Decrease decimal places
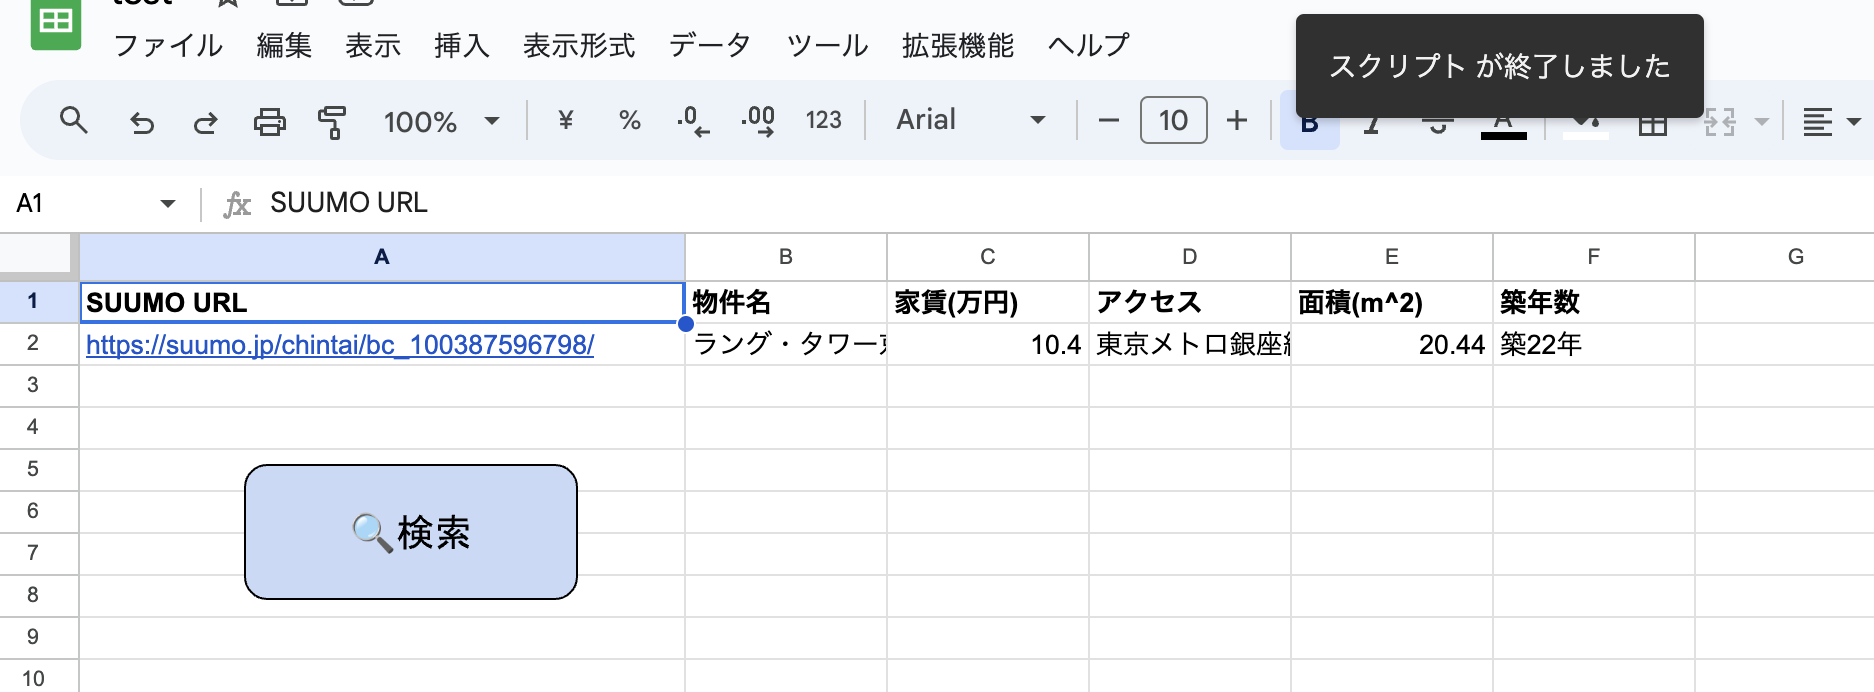Screen dimensions: 1874x692 (x=693, y=121)
